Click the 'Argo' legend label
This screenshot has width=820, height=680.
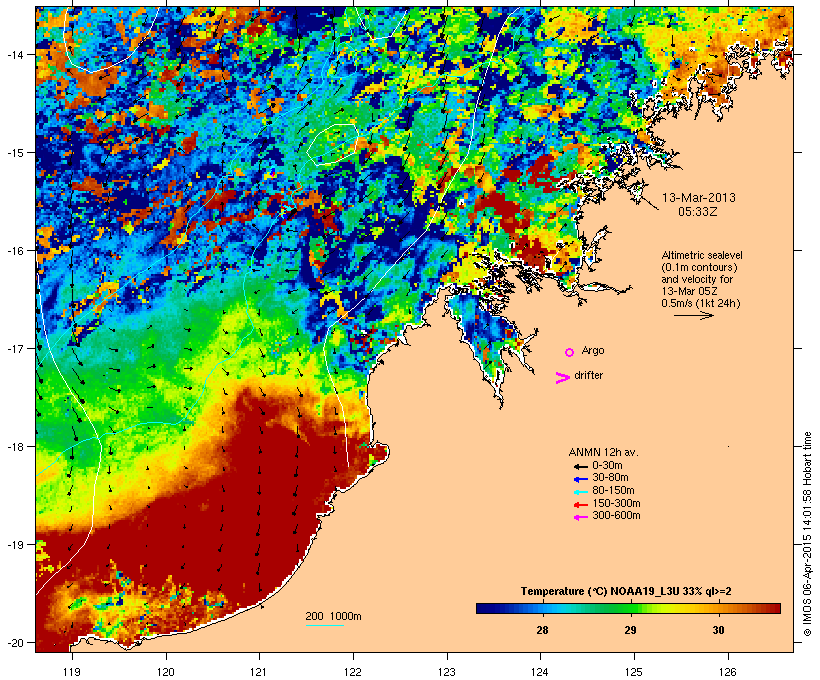click(593, 350)
